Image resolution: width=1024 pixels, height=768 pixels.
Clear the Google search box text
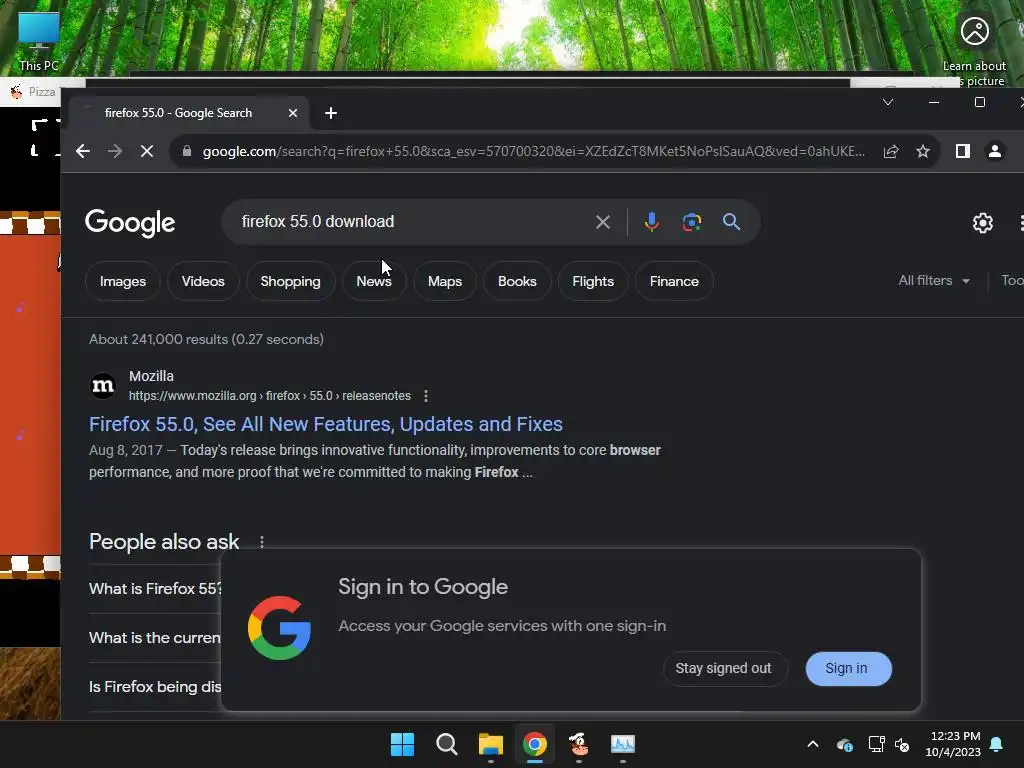(603, 222)
